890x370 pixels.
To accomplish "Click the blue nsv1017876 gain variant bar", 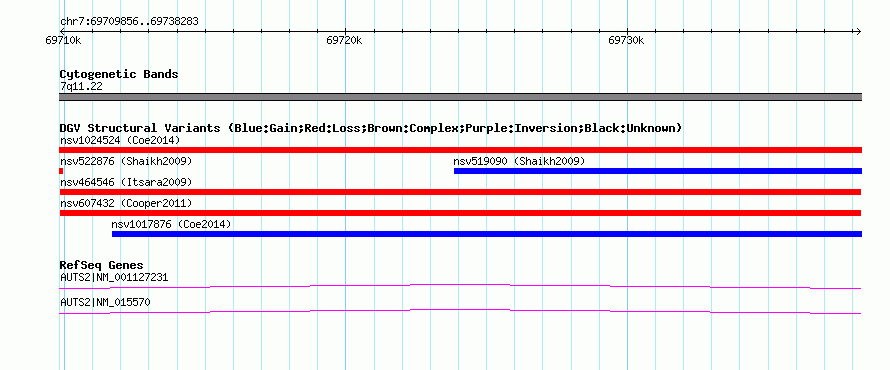I will pyautogui.click(x=487, y=234).
